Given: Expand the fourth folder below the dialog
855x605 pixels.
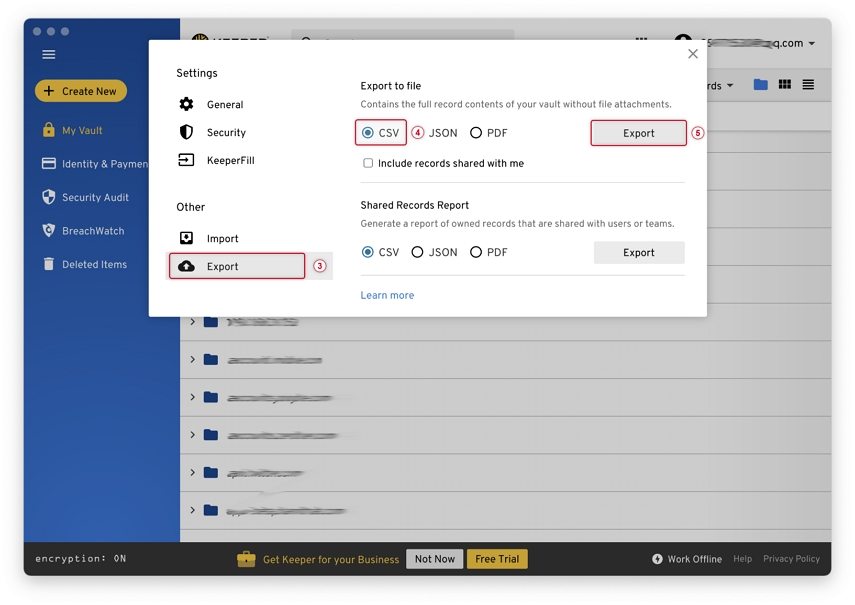Looking at the screenshot, I should [192, 434].
